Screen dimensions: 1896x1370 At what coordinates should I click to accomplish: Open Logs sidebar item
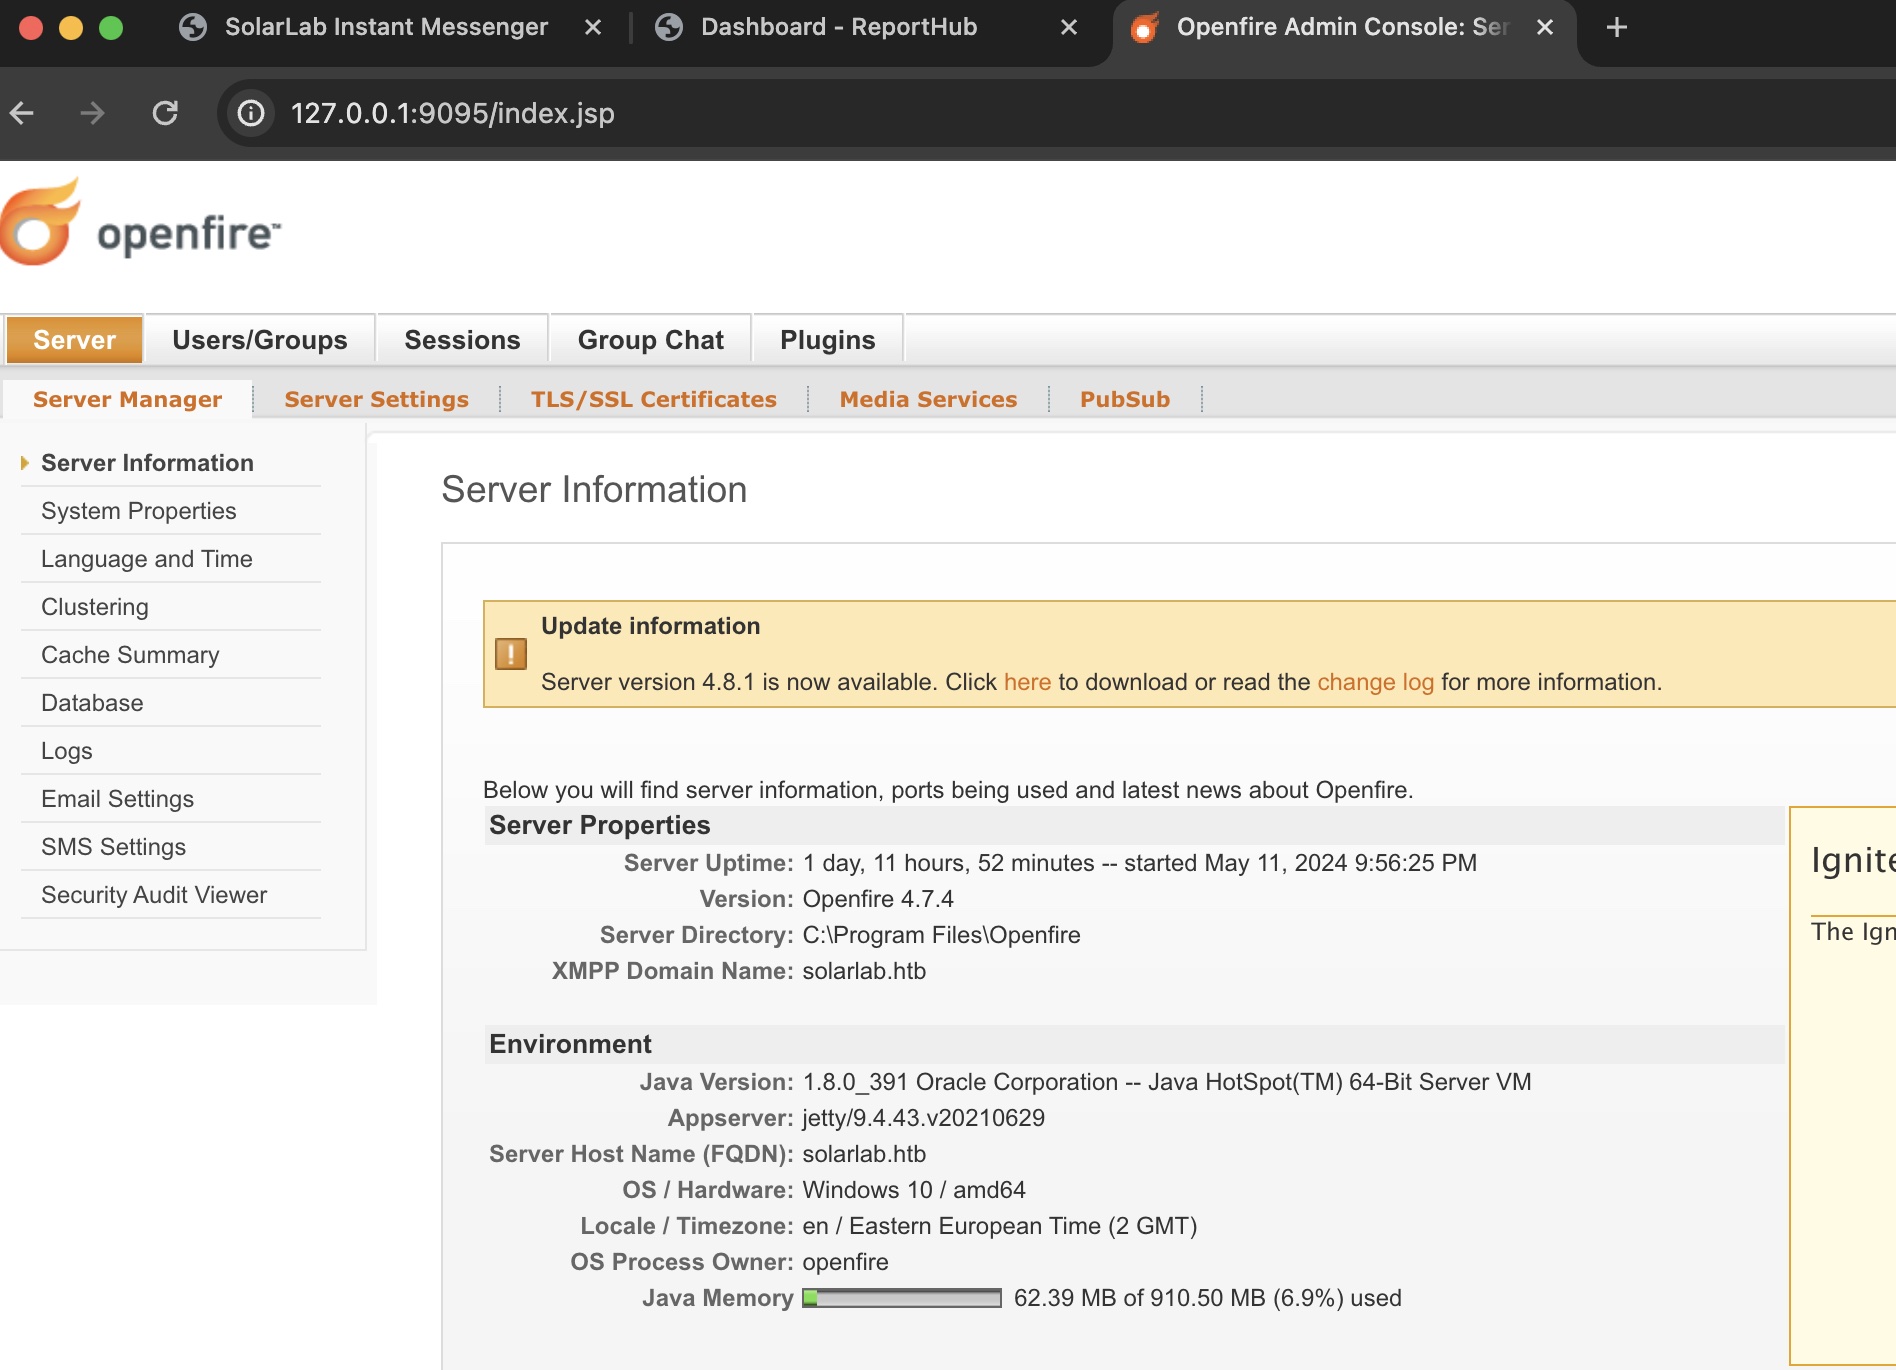pos(67,751)
